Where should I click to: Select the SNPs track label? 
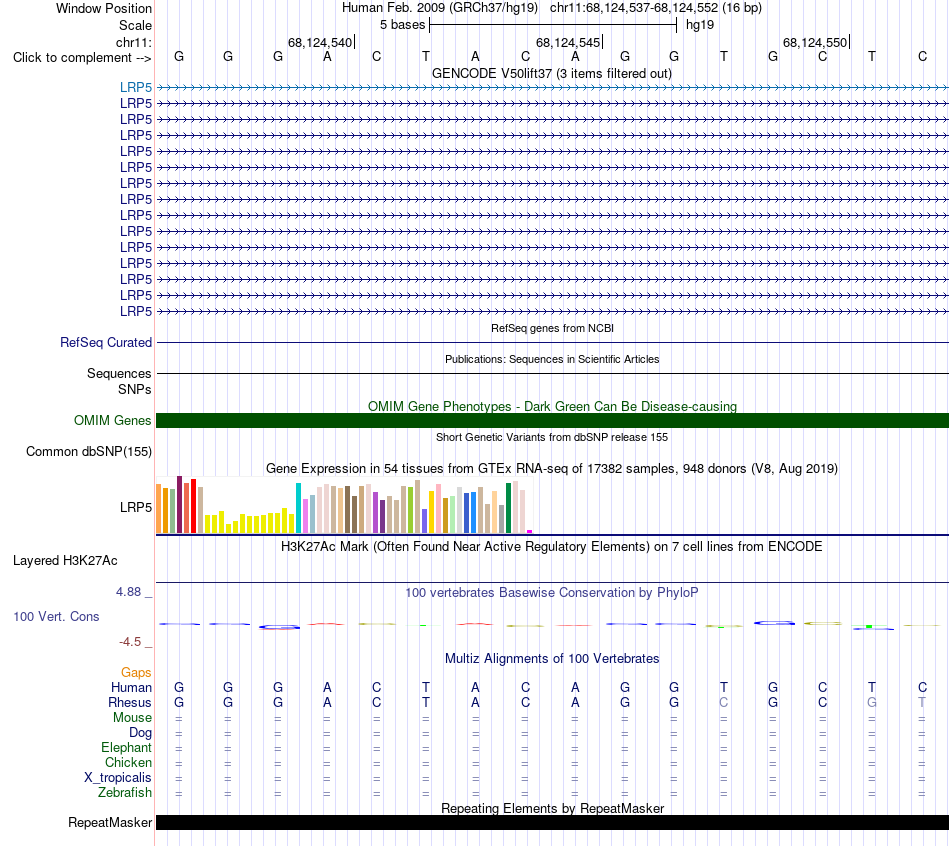[135, 389]
